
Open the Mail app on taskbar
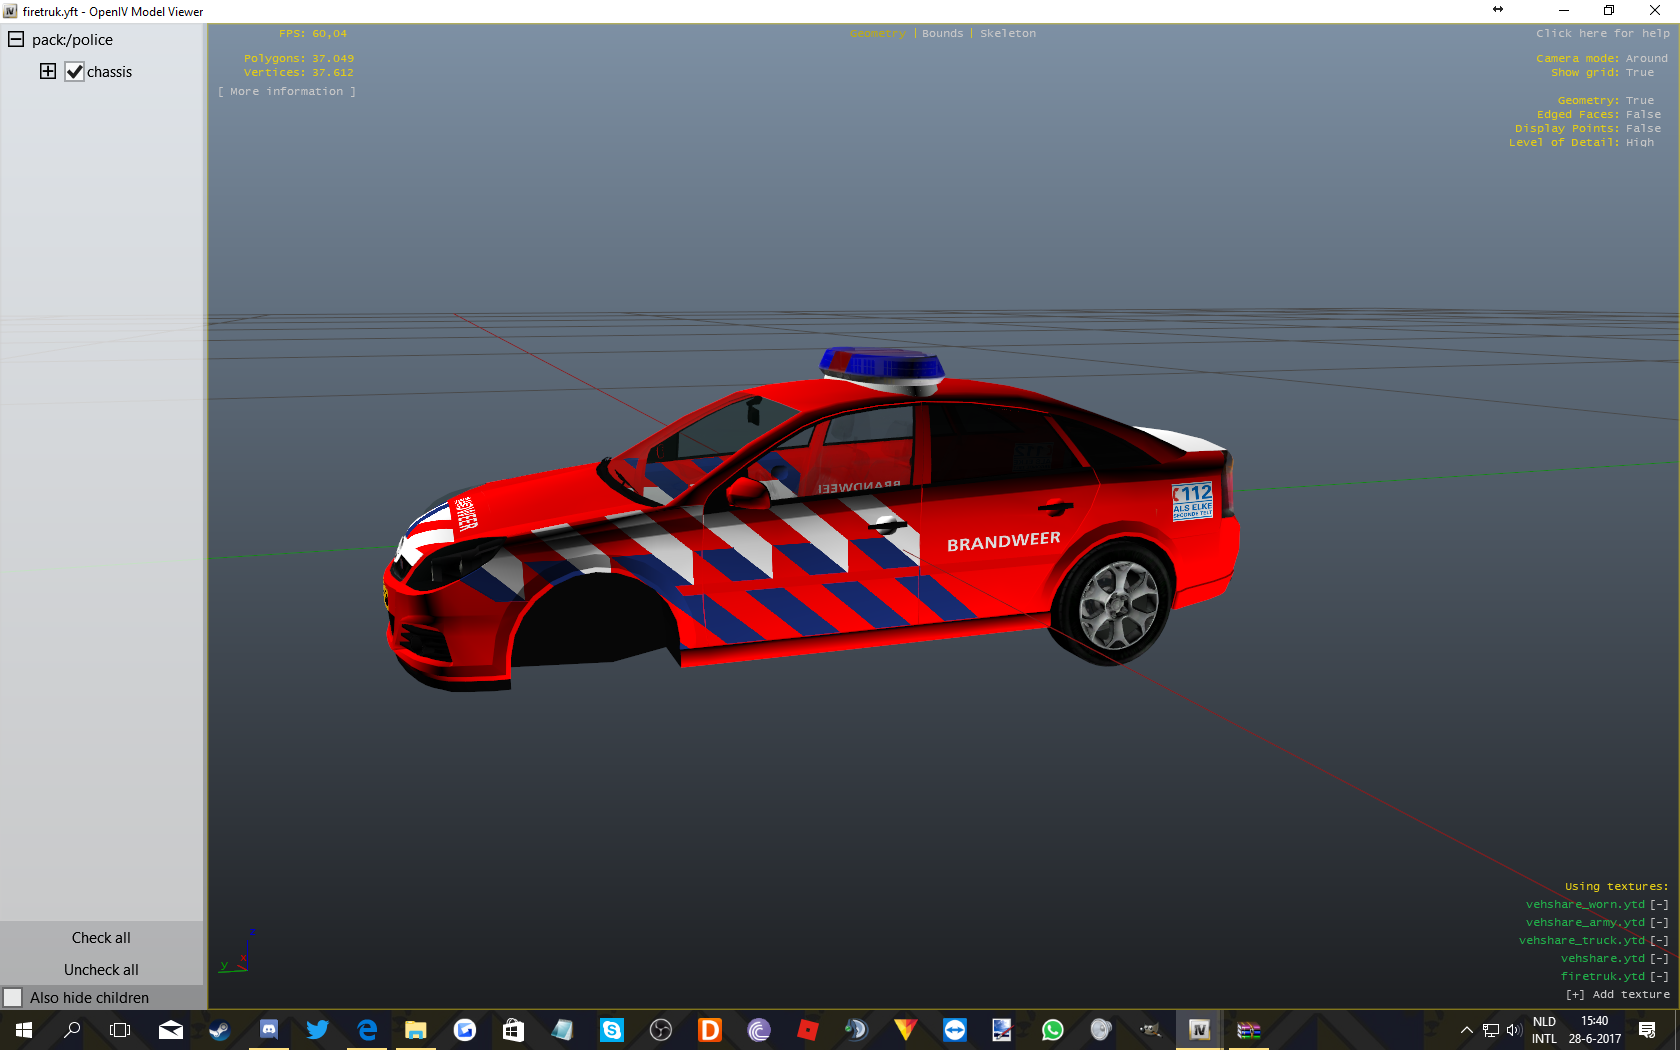pos(171,1030)
